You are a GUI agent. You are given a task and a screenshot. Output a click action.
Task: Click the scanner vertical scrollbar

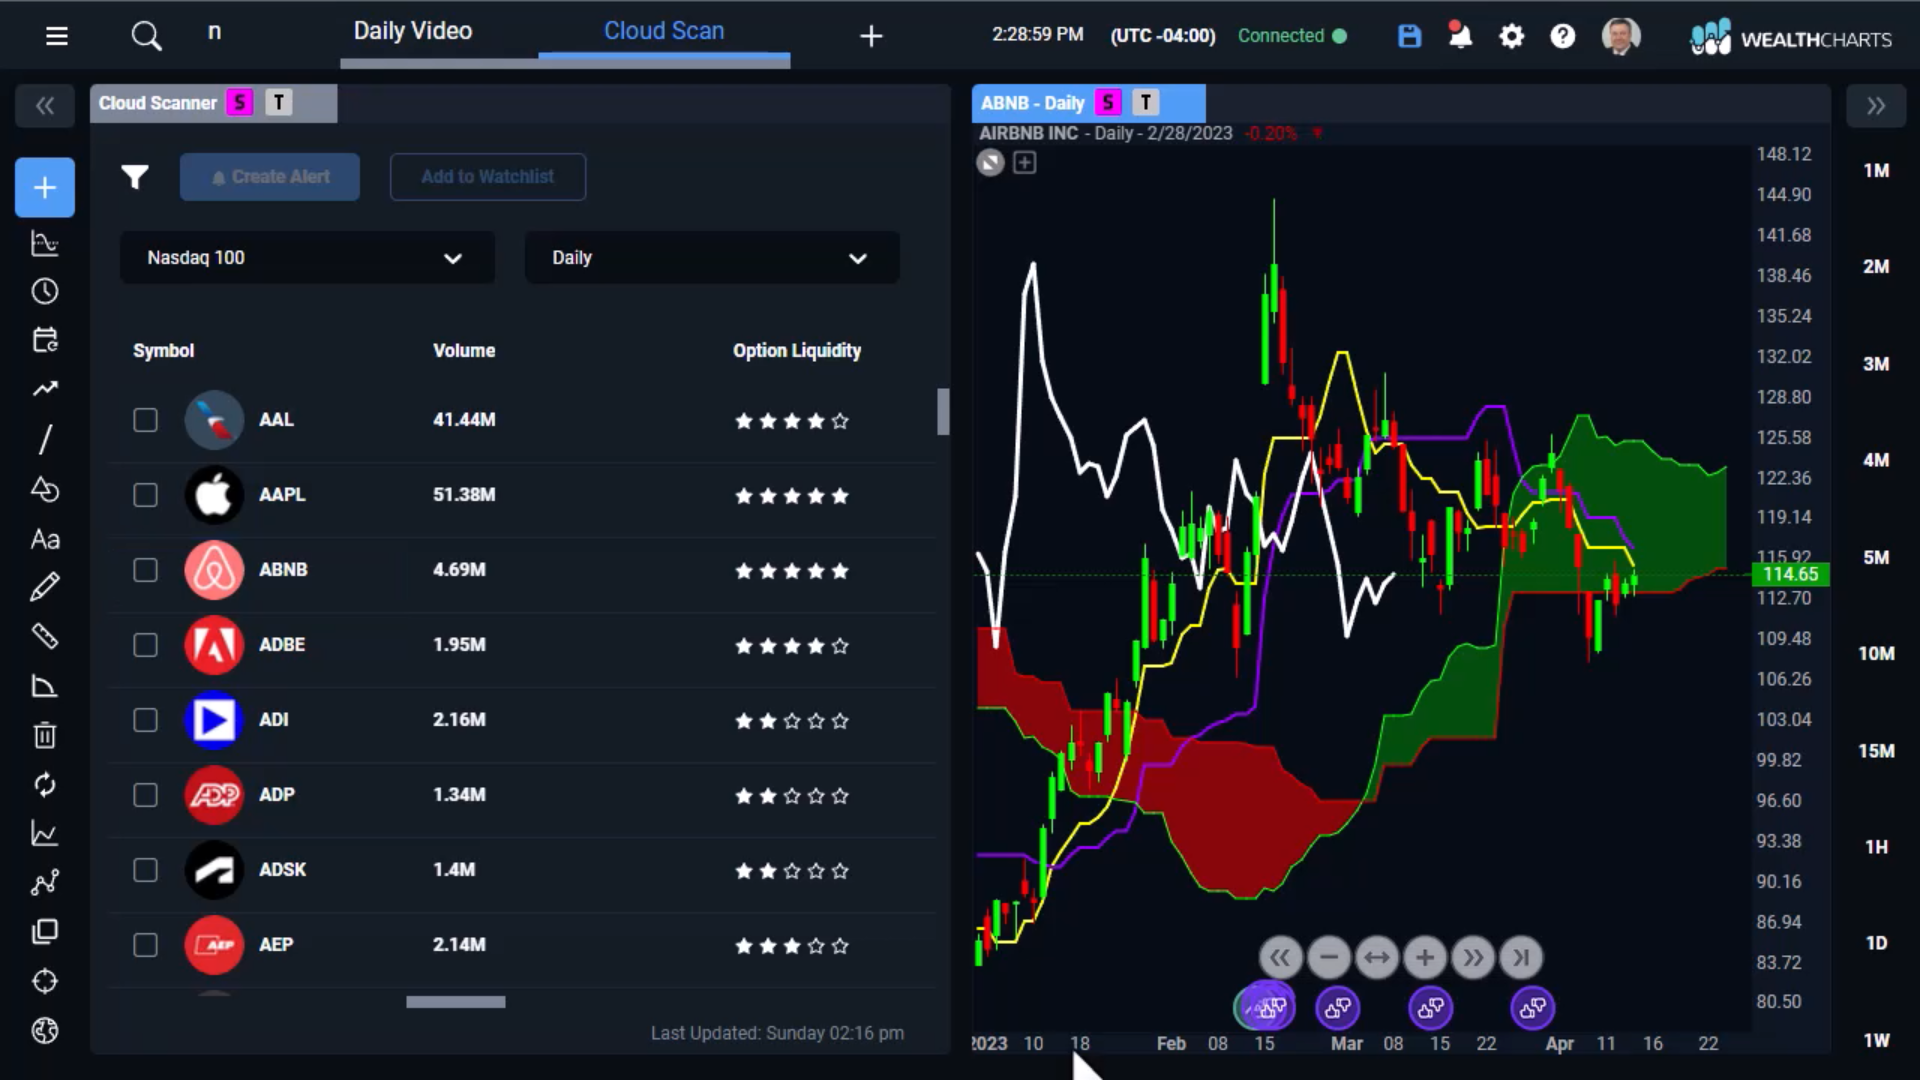943,412
